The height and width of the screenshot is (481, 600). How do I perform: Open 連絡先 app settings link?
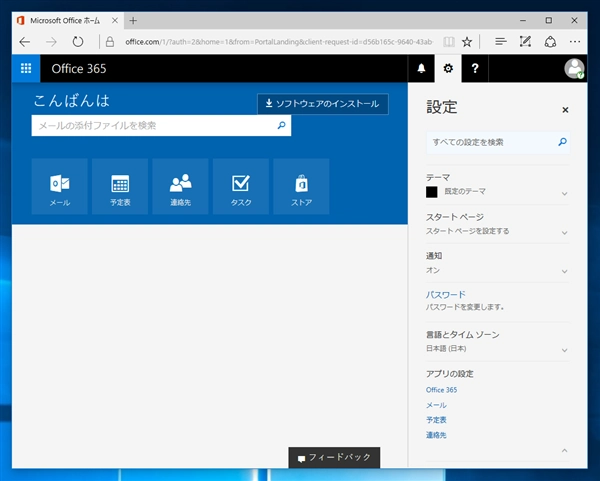tap(436, 435)
